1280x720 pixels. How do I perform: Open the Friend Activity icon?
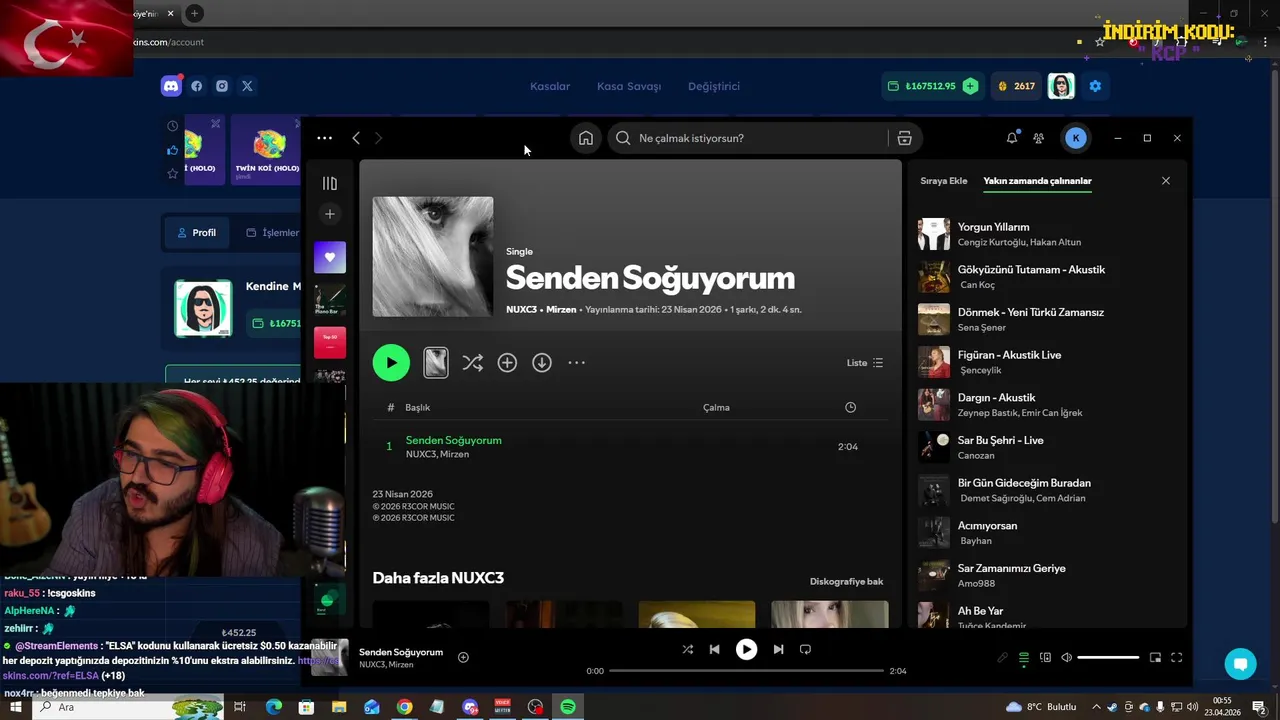tap(1039, 138)
